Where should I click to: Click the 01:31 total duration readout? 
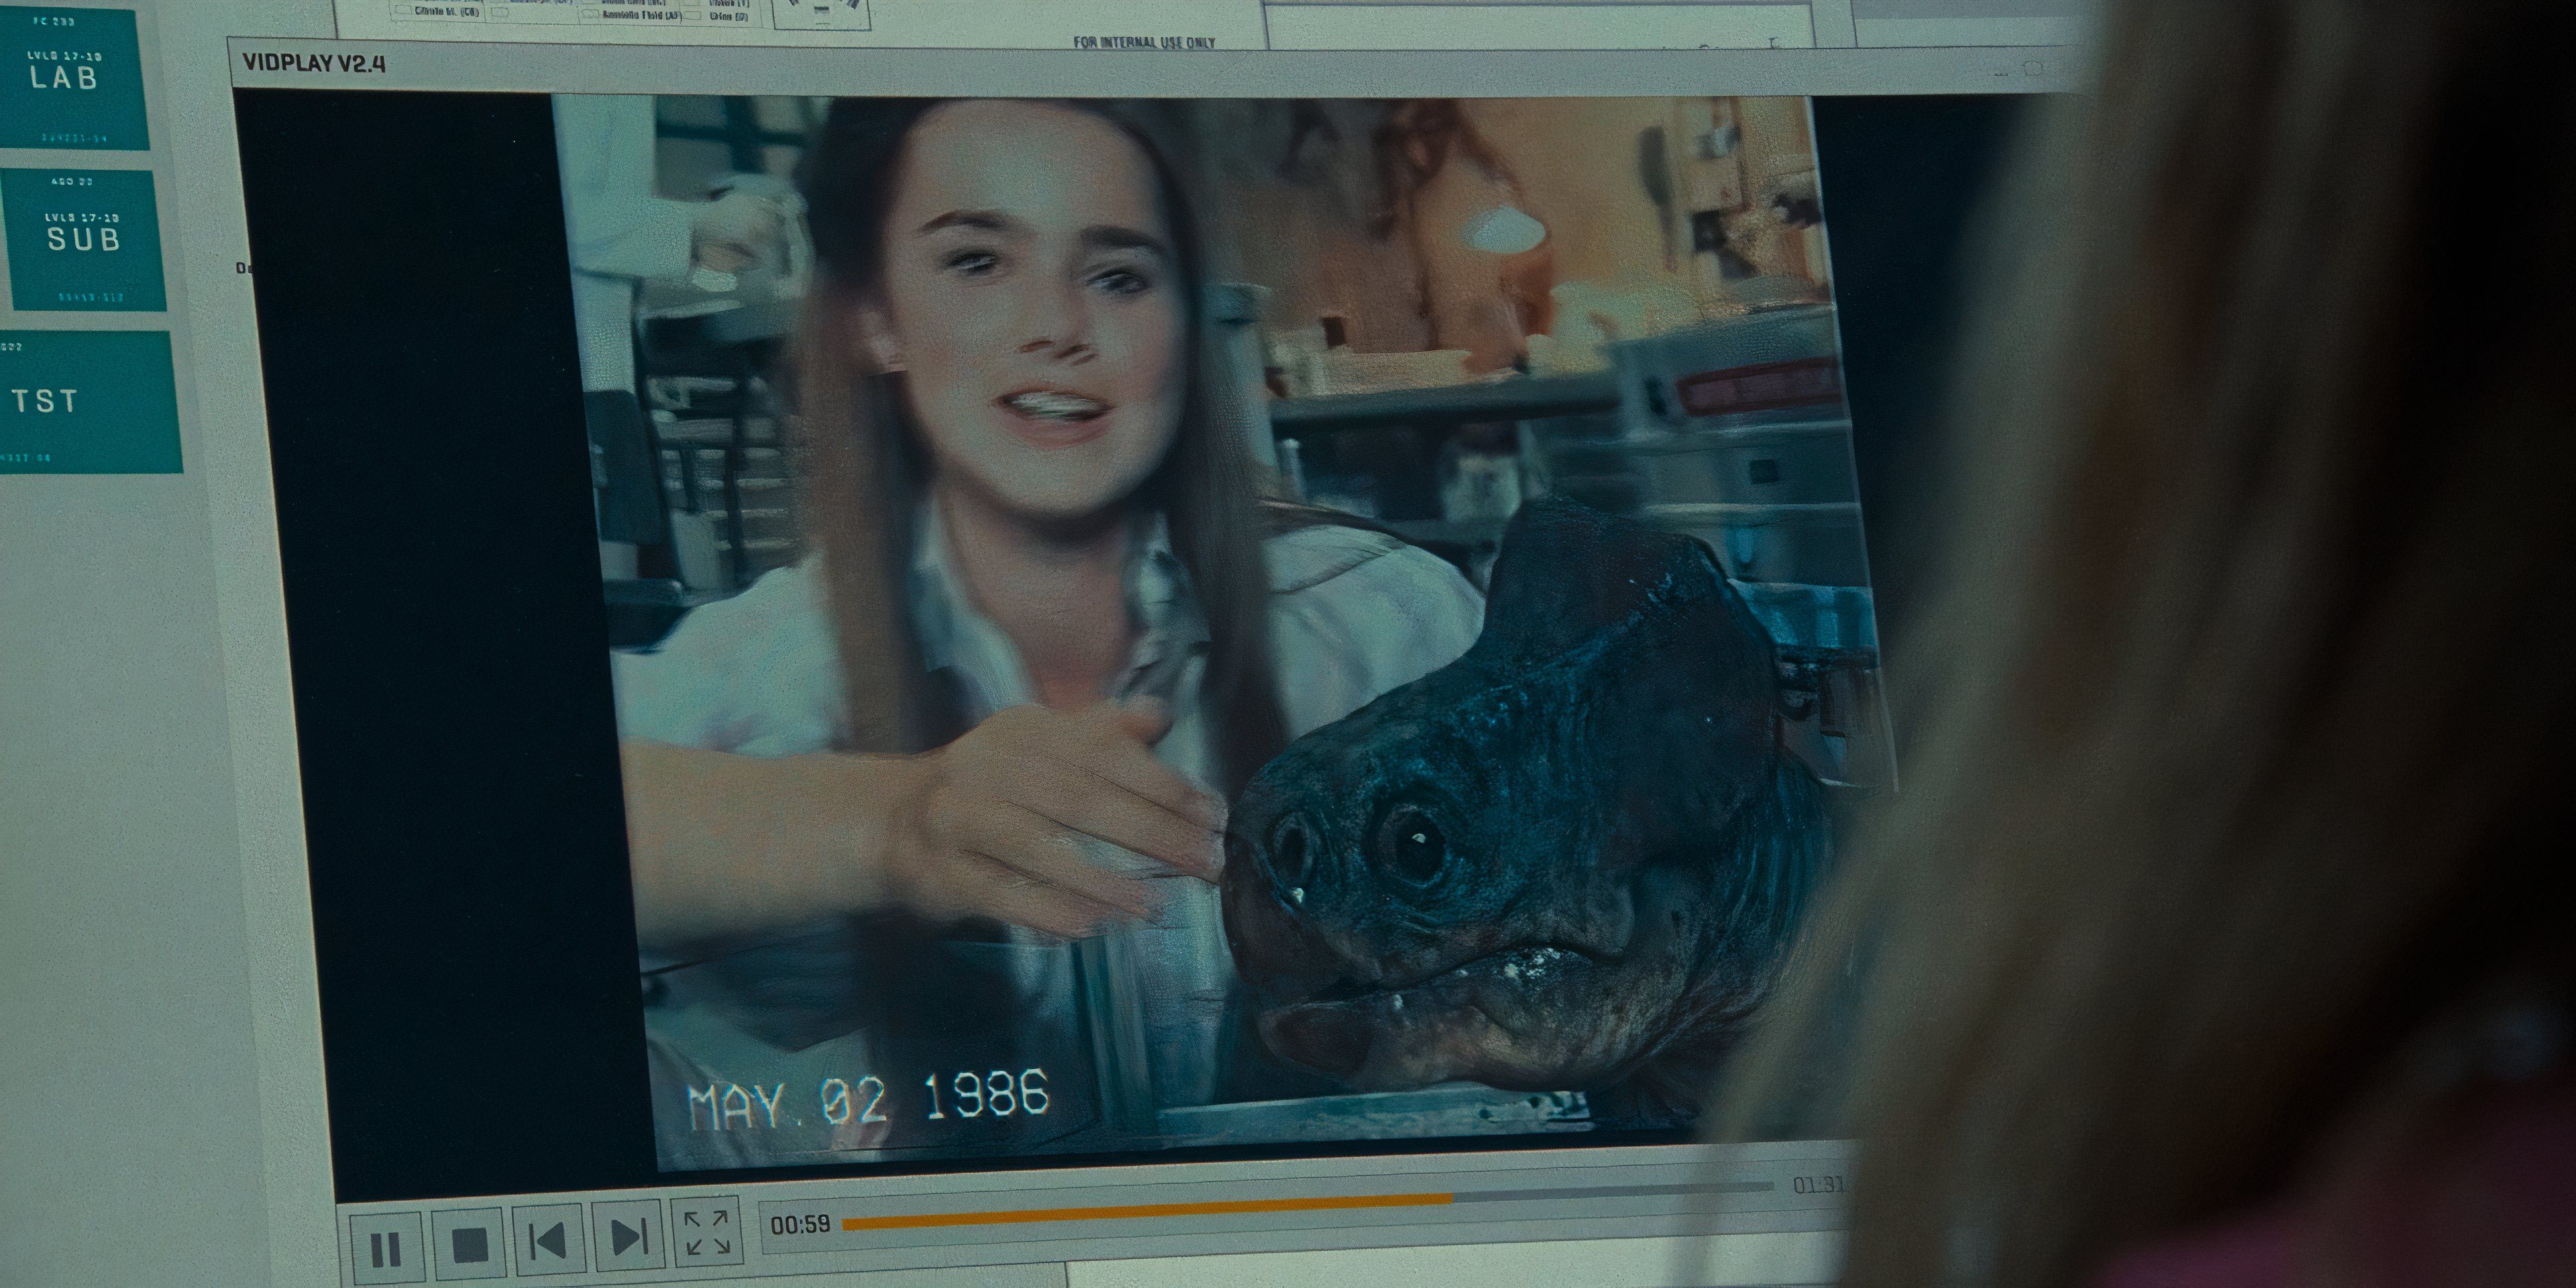pyautogui.click(x=1817, y=1185)
